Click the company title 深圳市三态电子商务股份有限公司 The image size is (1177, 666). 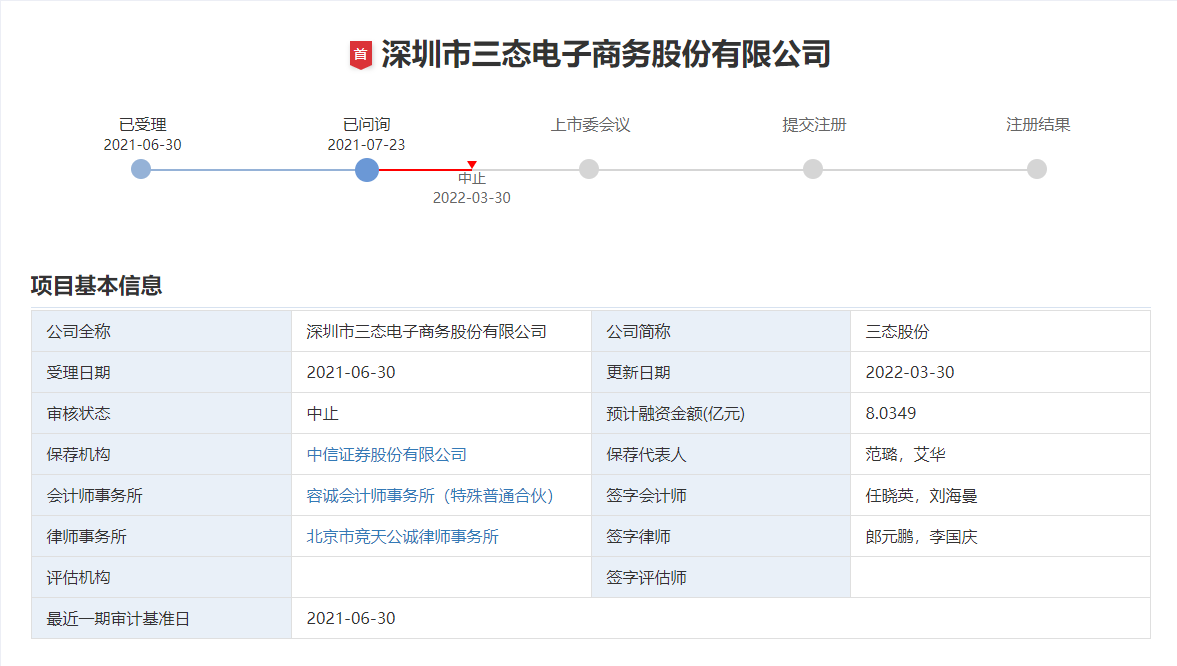point(606,54)
